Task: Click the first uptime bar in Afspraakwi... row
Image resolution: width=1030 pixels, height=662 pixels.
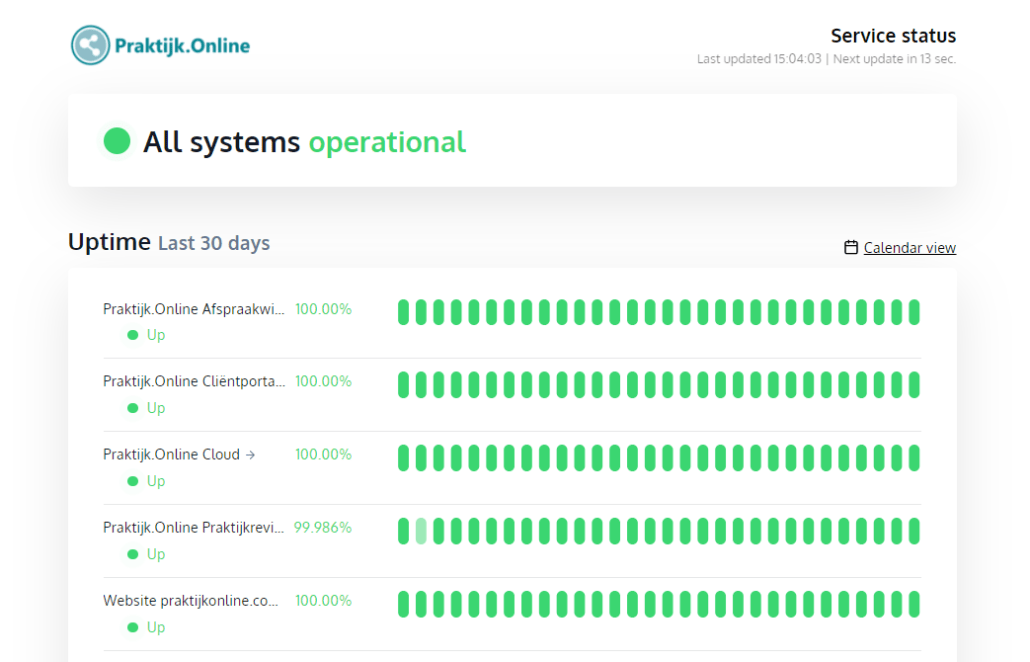Action: click(x=403, y=312)
